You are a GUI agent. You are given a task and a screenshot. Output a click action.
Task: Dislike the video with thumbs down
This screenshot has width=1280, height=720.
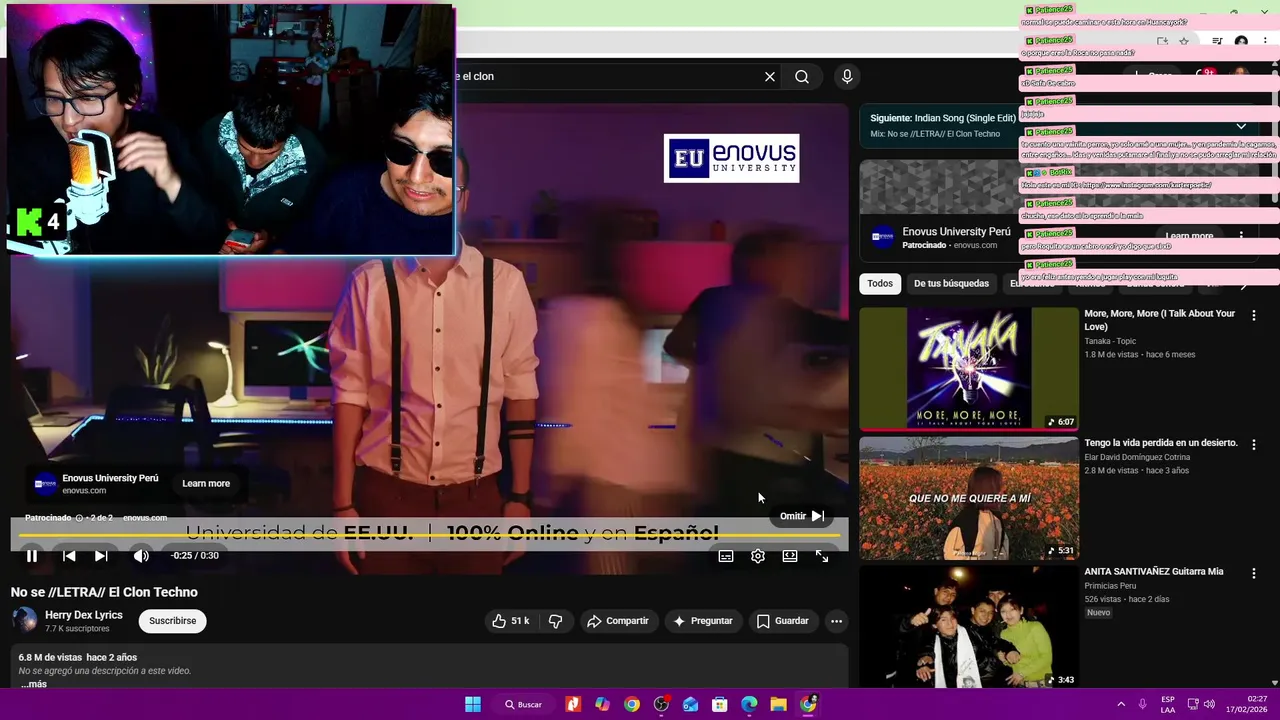[x=555, y=621]
